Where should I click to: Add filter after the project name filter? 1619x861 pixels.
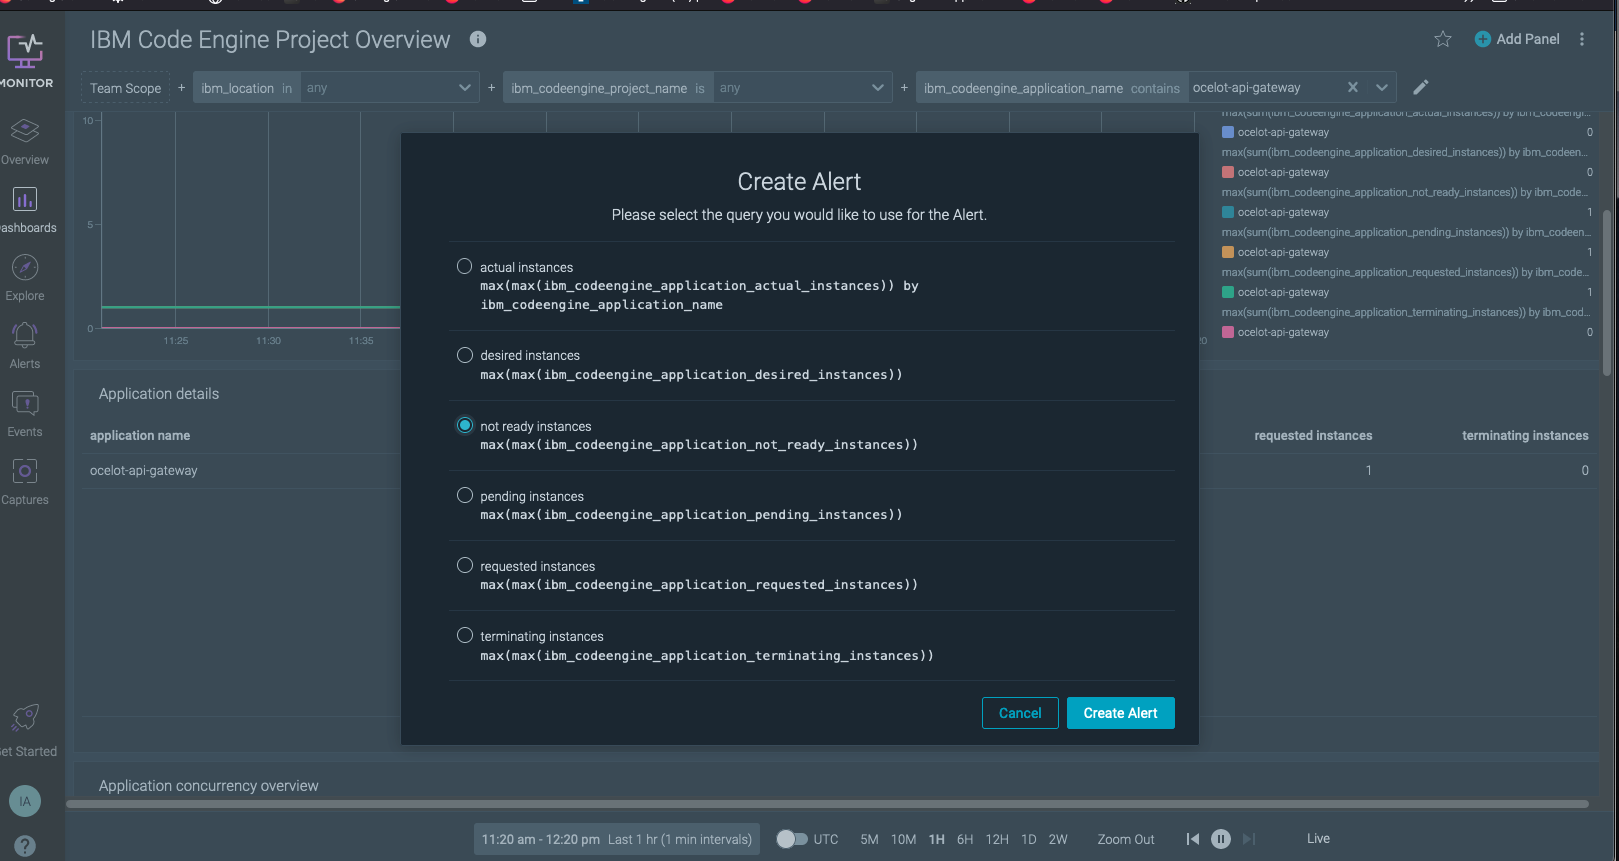tap(904, 88)
